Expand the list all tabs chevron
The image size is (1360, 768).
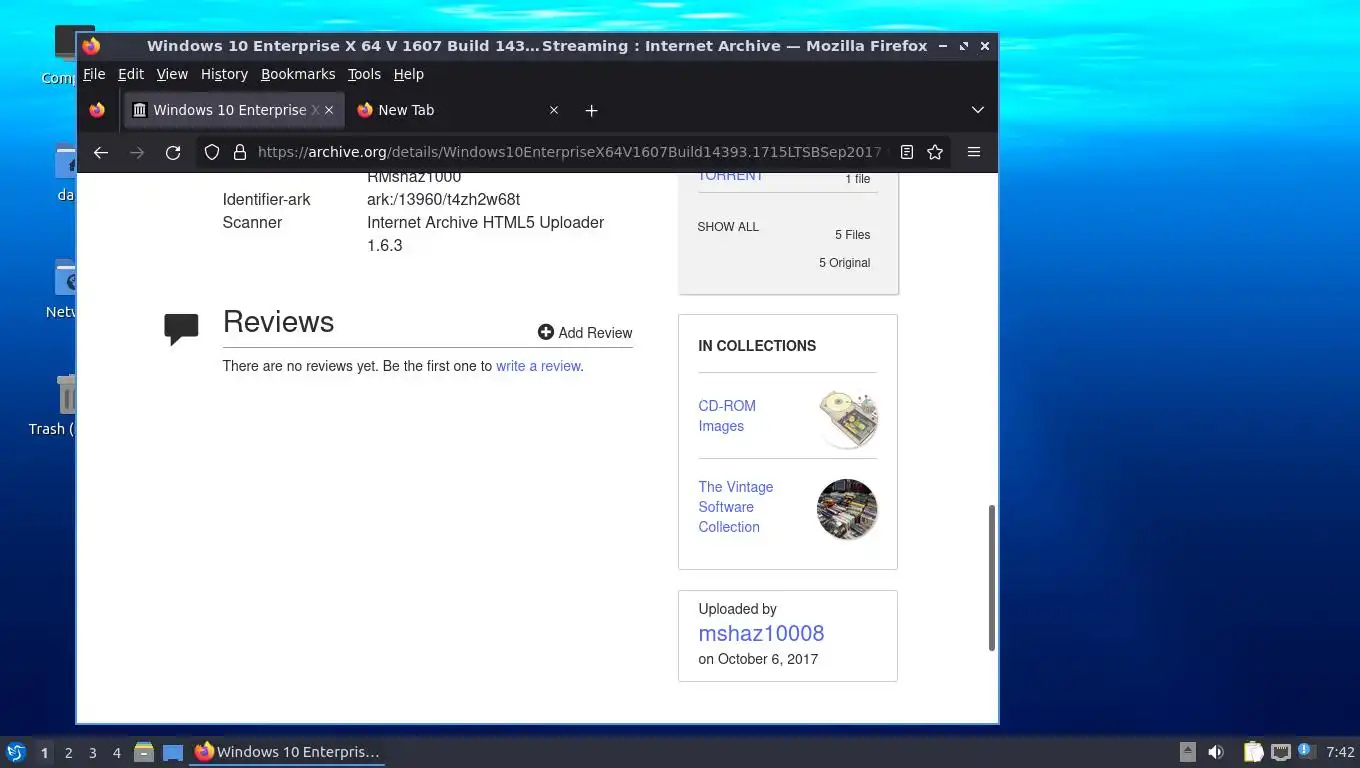[977, 110]
